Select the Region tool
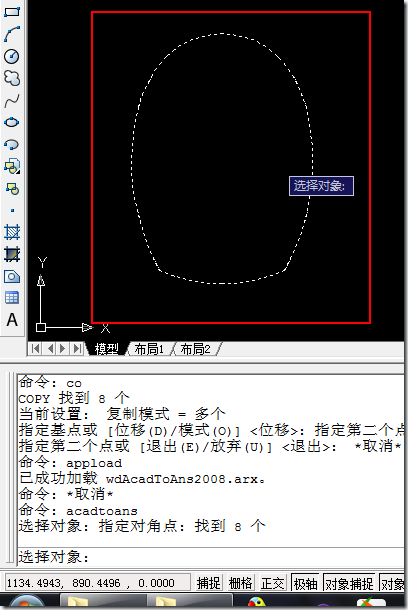This screenshot has height=610, width=408. pyautogui.click(x=12, y=277)
